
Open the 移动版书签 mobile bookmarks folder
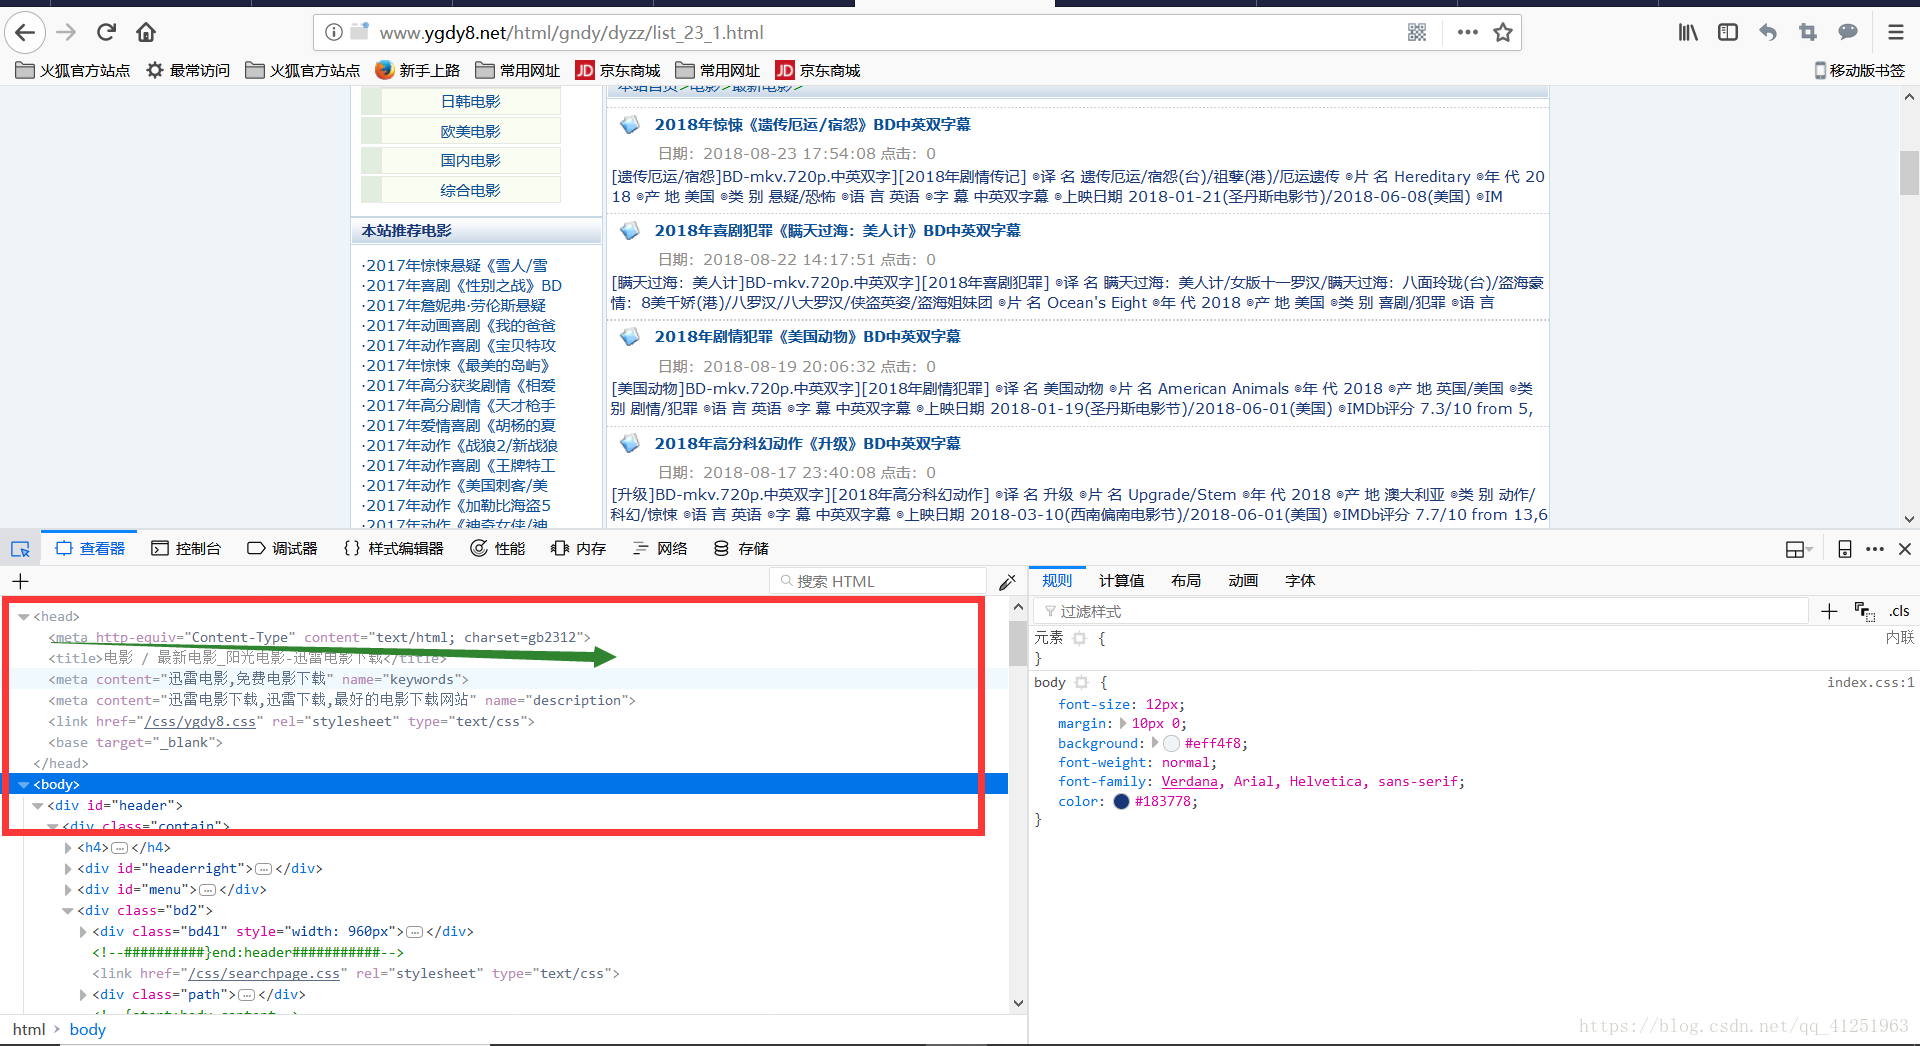pos(1860,70)
